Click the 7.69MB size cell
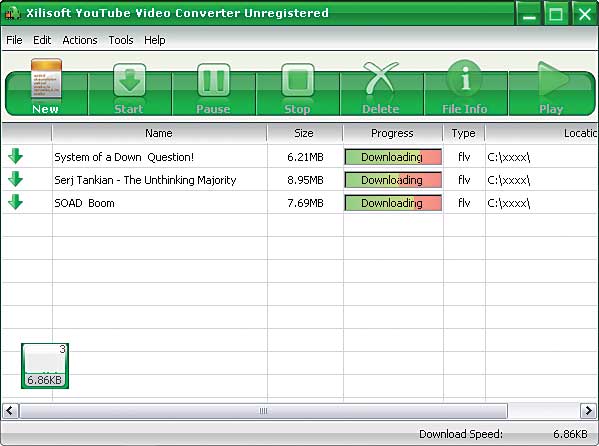Viewport: 599px width, 446px height. point(305,203)
